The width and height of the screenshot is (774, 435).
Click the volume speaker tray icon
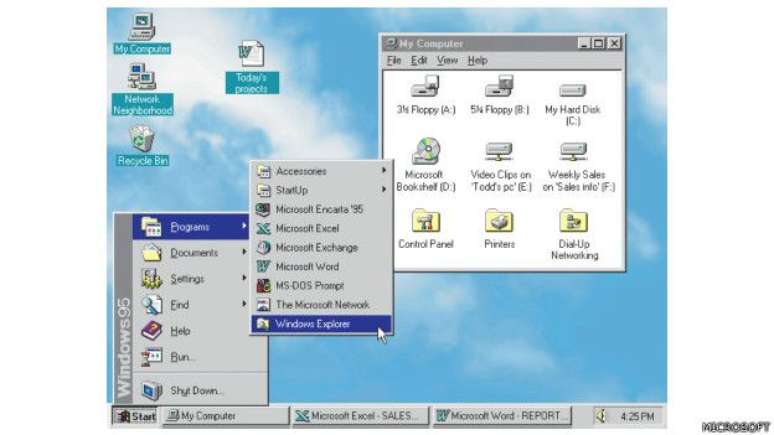click(x=601, y=416)
